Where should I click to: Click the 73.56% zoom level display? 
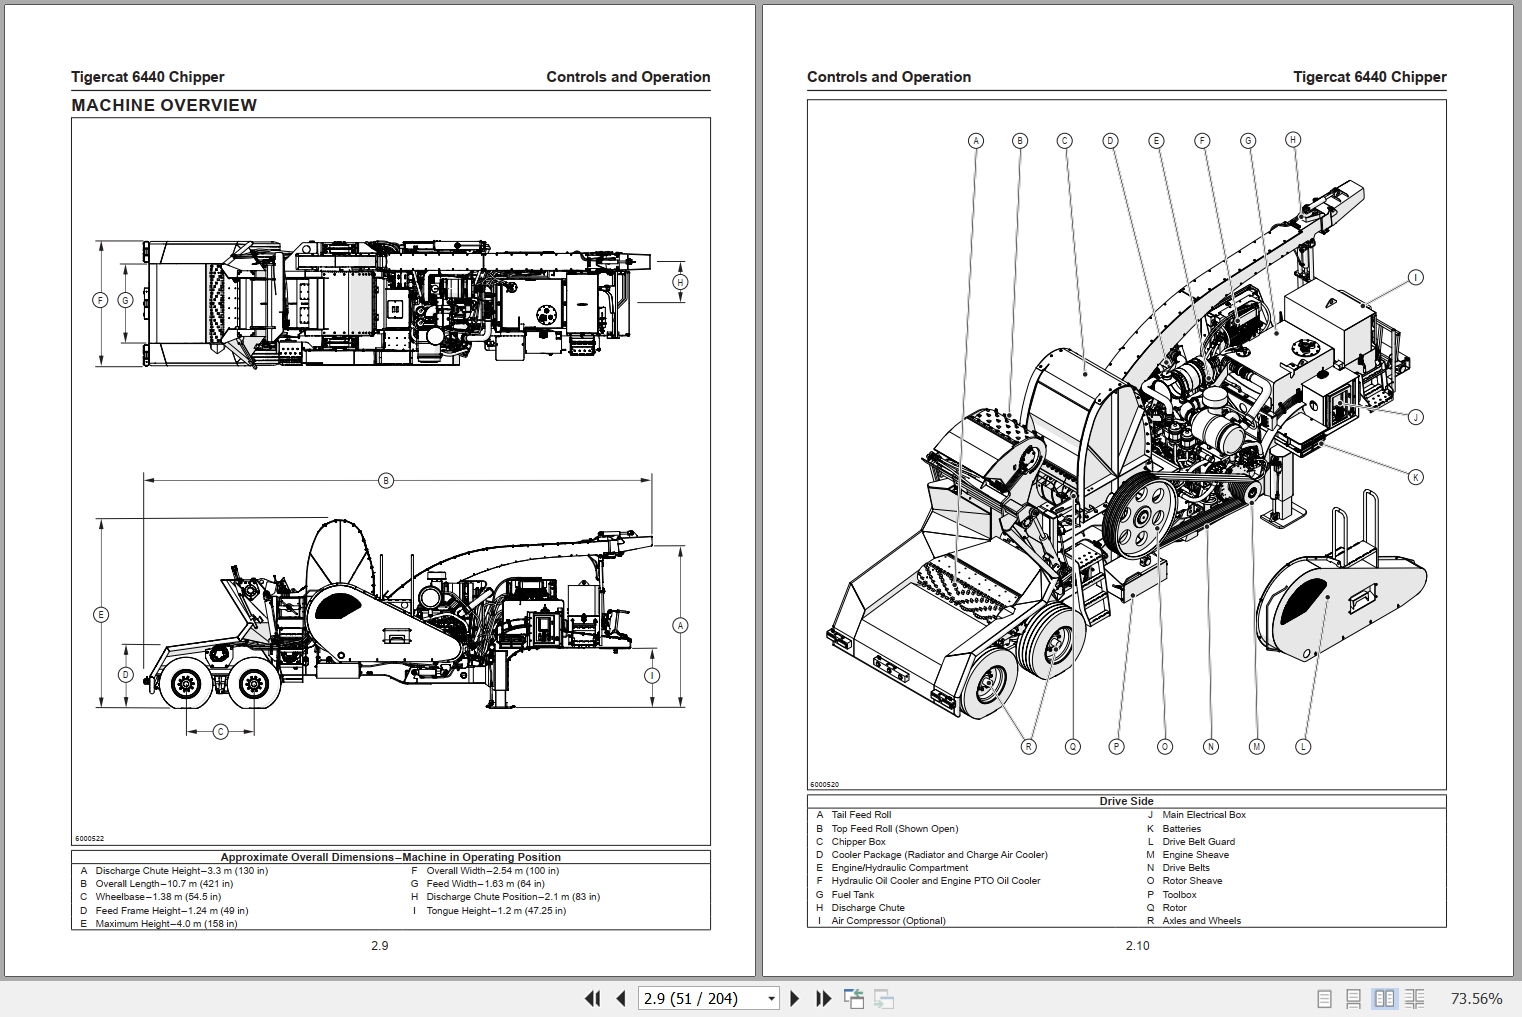pyautogui.click(x=1475, y=998)
